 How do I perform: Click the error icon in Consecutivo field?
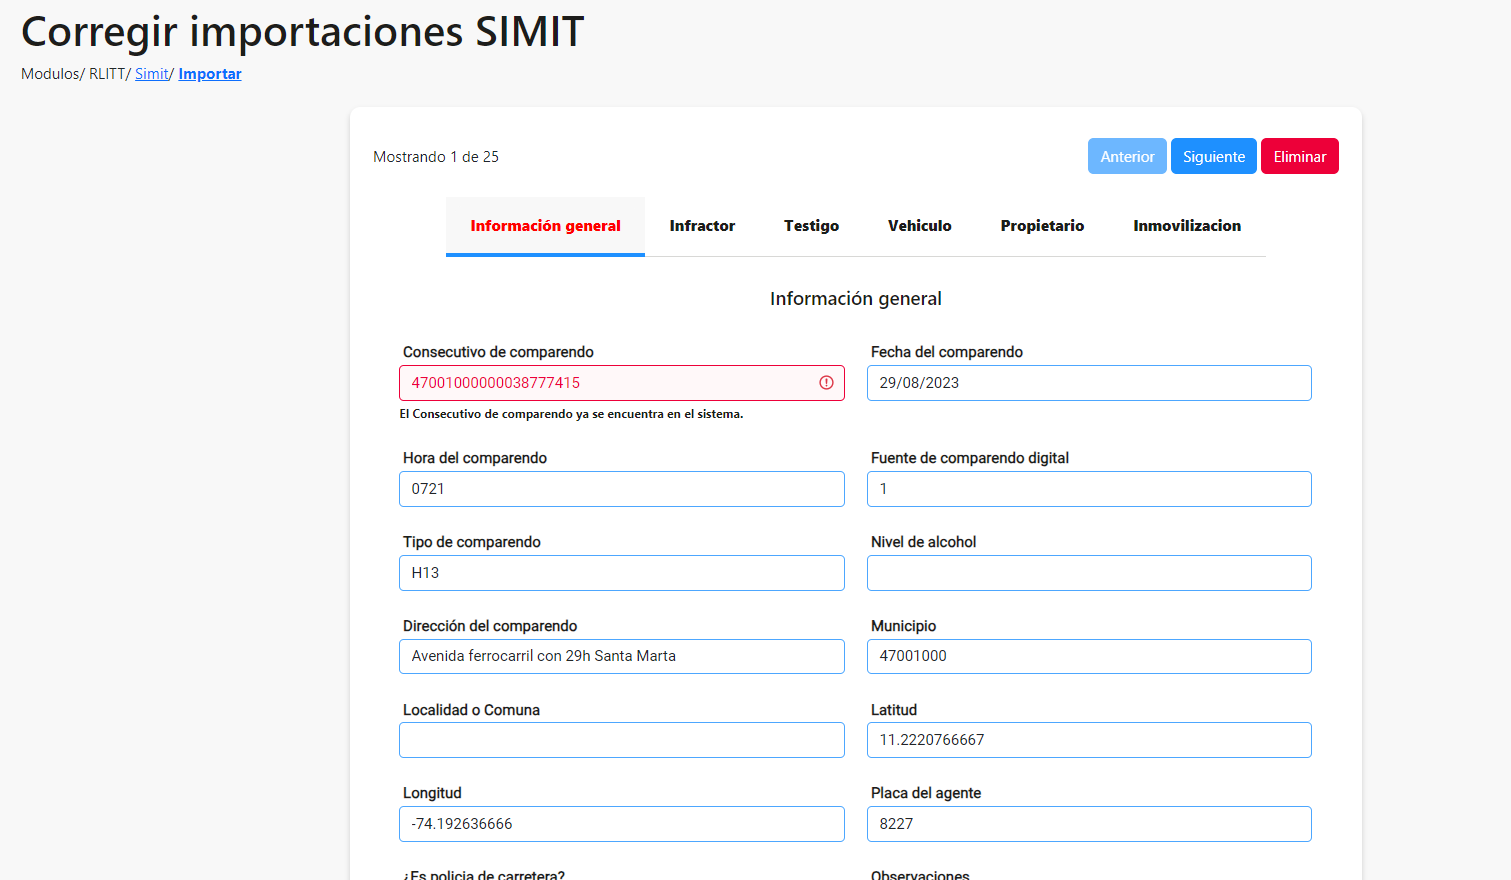click(826, 383)
